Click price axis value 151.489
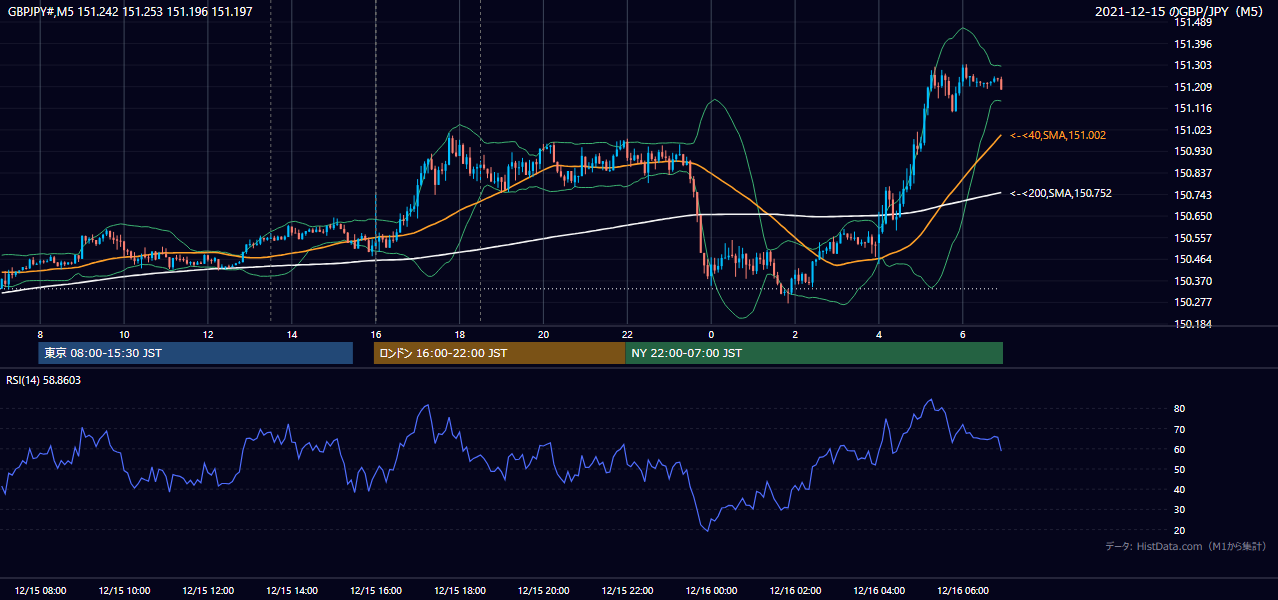 point(1193,23)
